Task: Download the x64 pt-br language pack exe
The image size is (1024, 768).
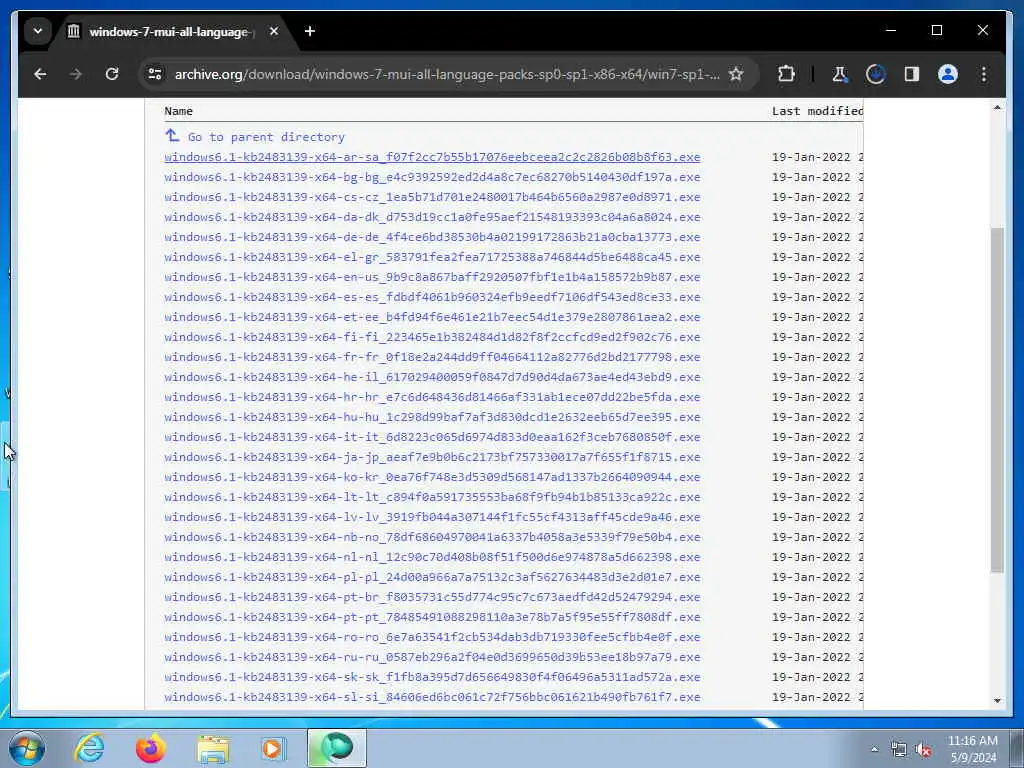Action: click(432, 597)
